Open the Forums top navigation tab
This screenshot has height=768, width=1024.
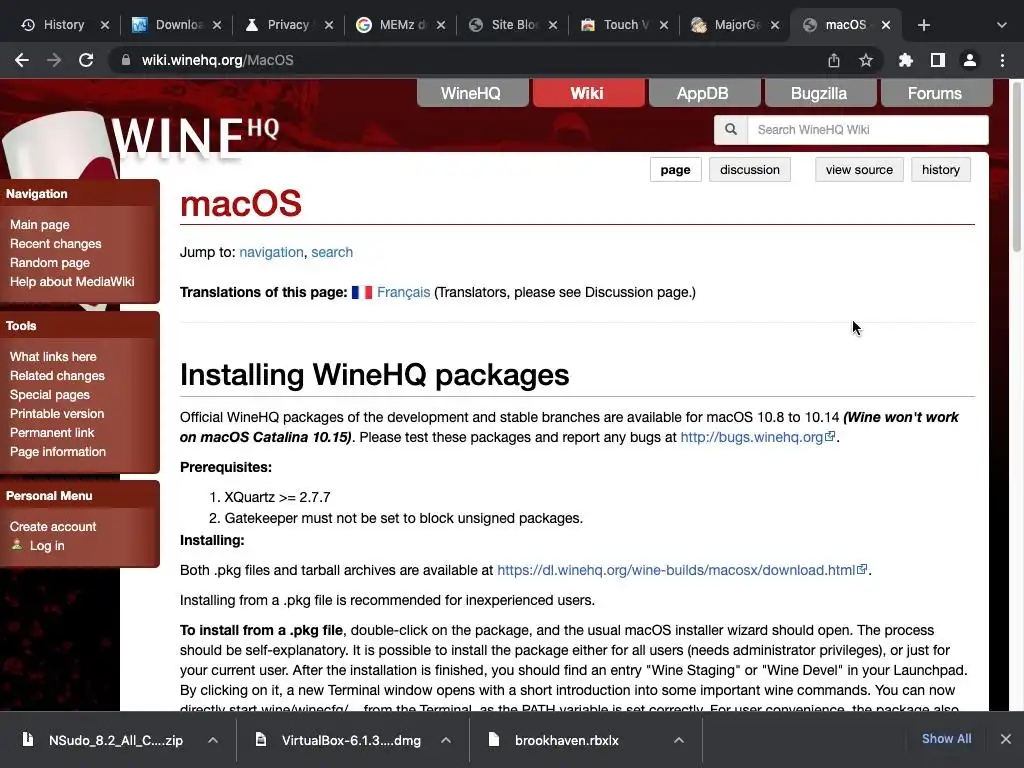(x=936, y=93)
